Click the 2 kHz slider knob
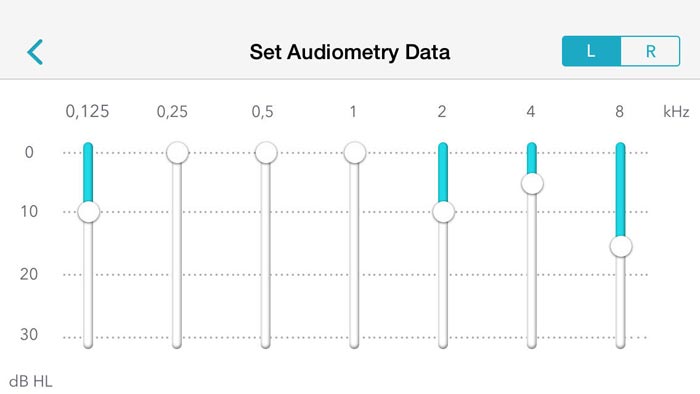This screenshot has width=700, height=394. pos(443,212)
